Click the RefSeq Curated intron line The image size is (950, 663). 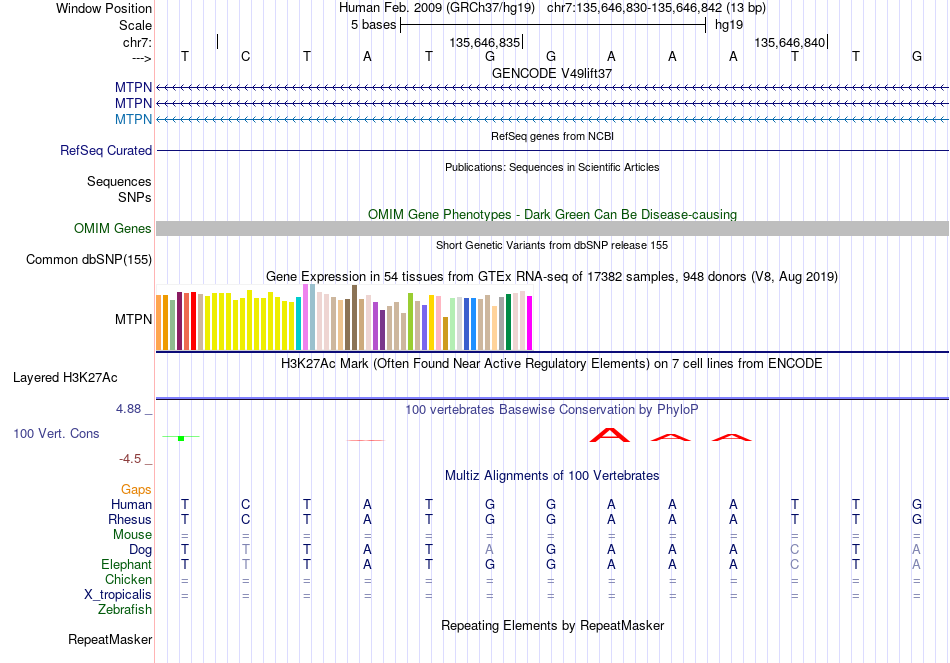point(552,150)
